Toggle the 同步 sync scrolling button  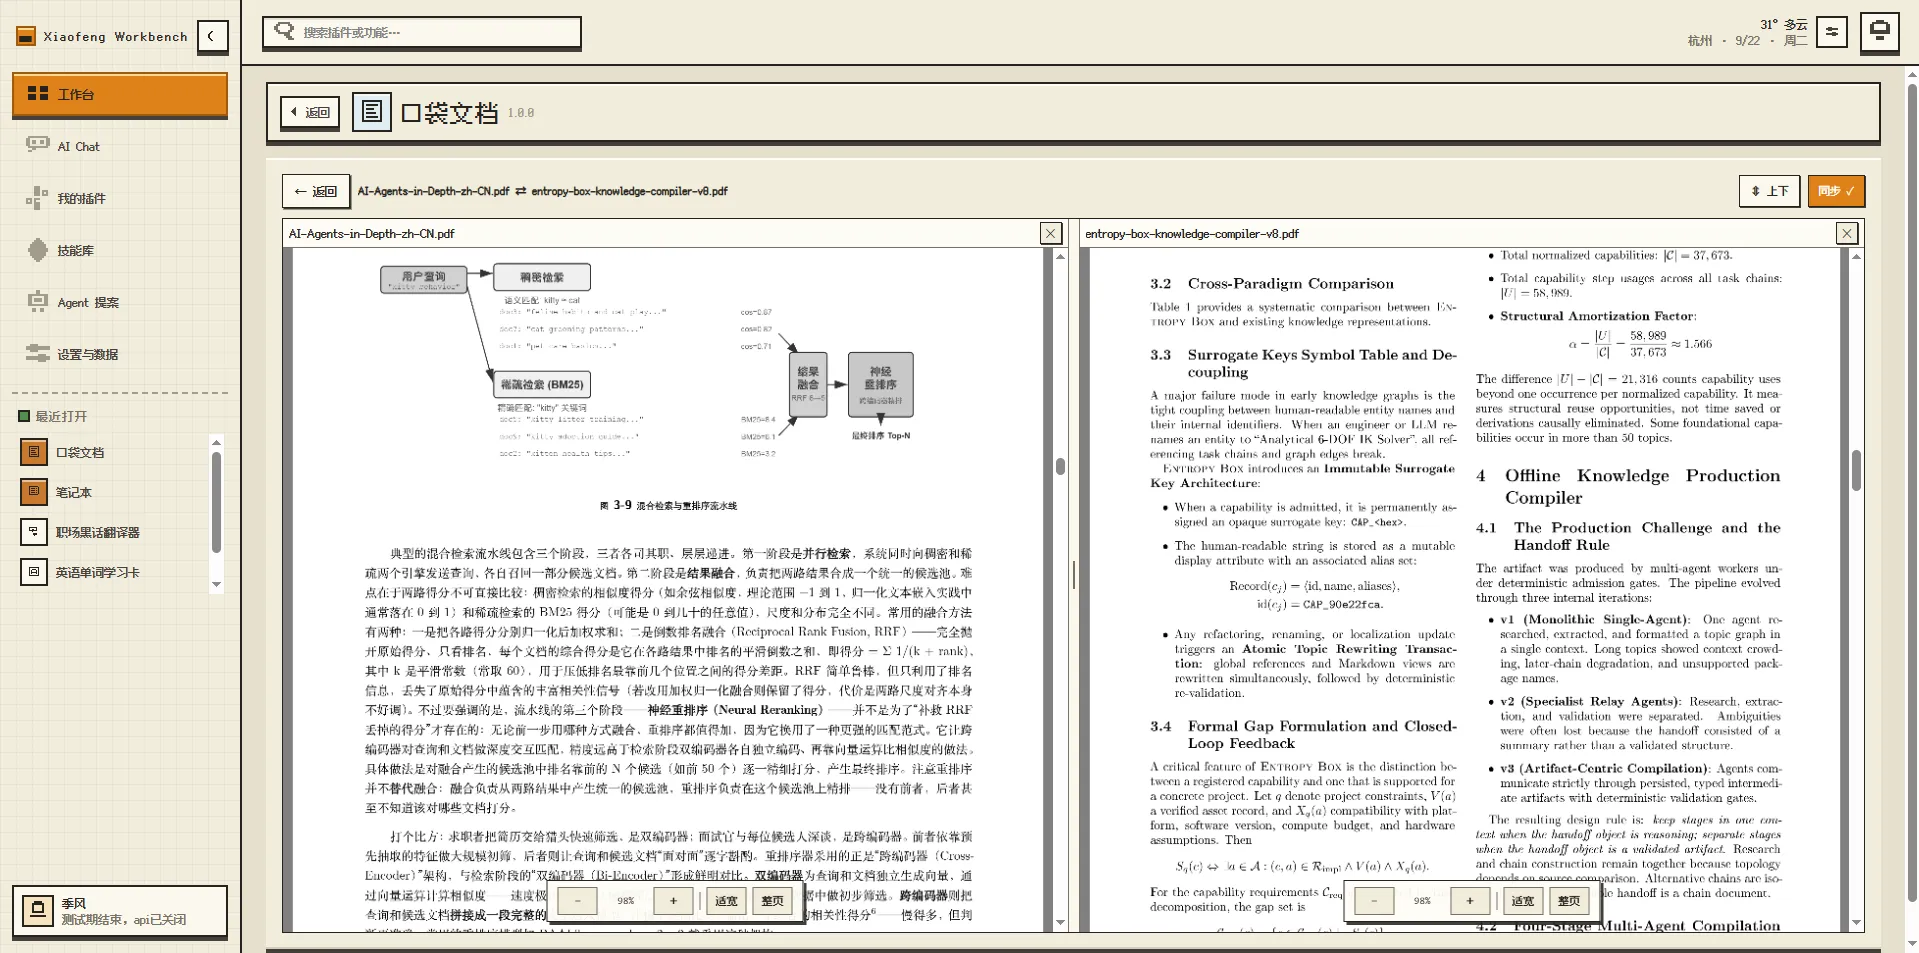(1836, 191)
